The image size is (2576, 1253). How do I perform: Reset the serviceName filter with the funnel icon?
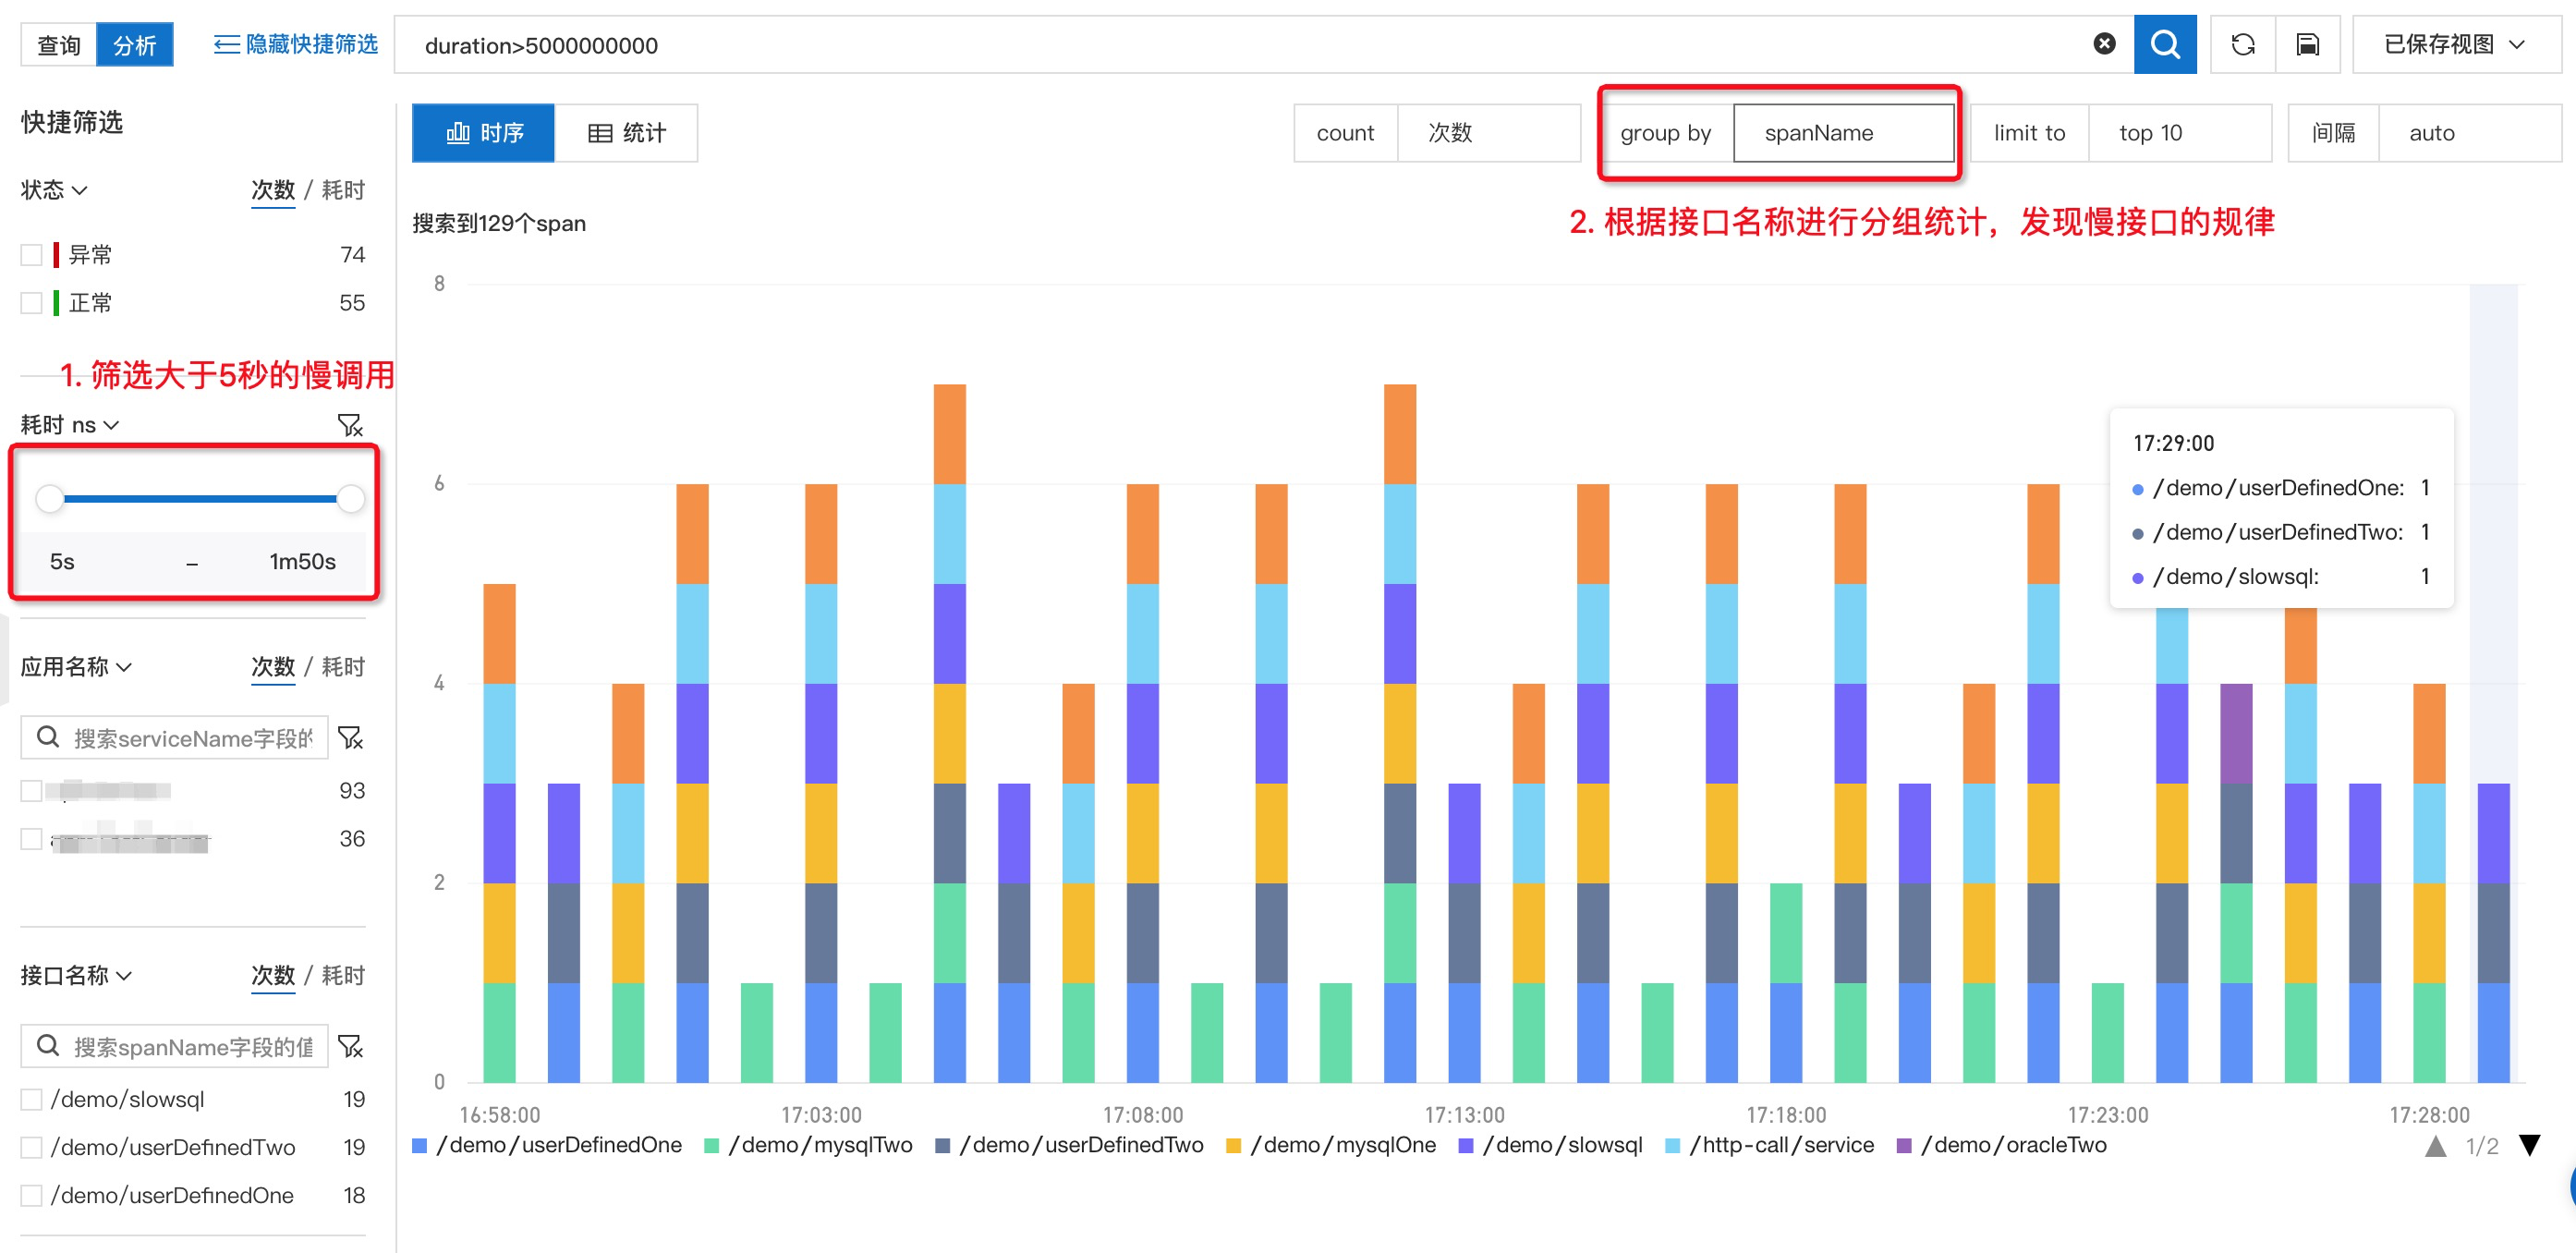pyautogui.click(x=350, y=737)
